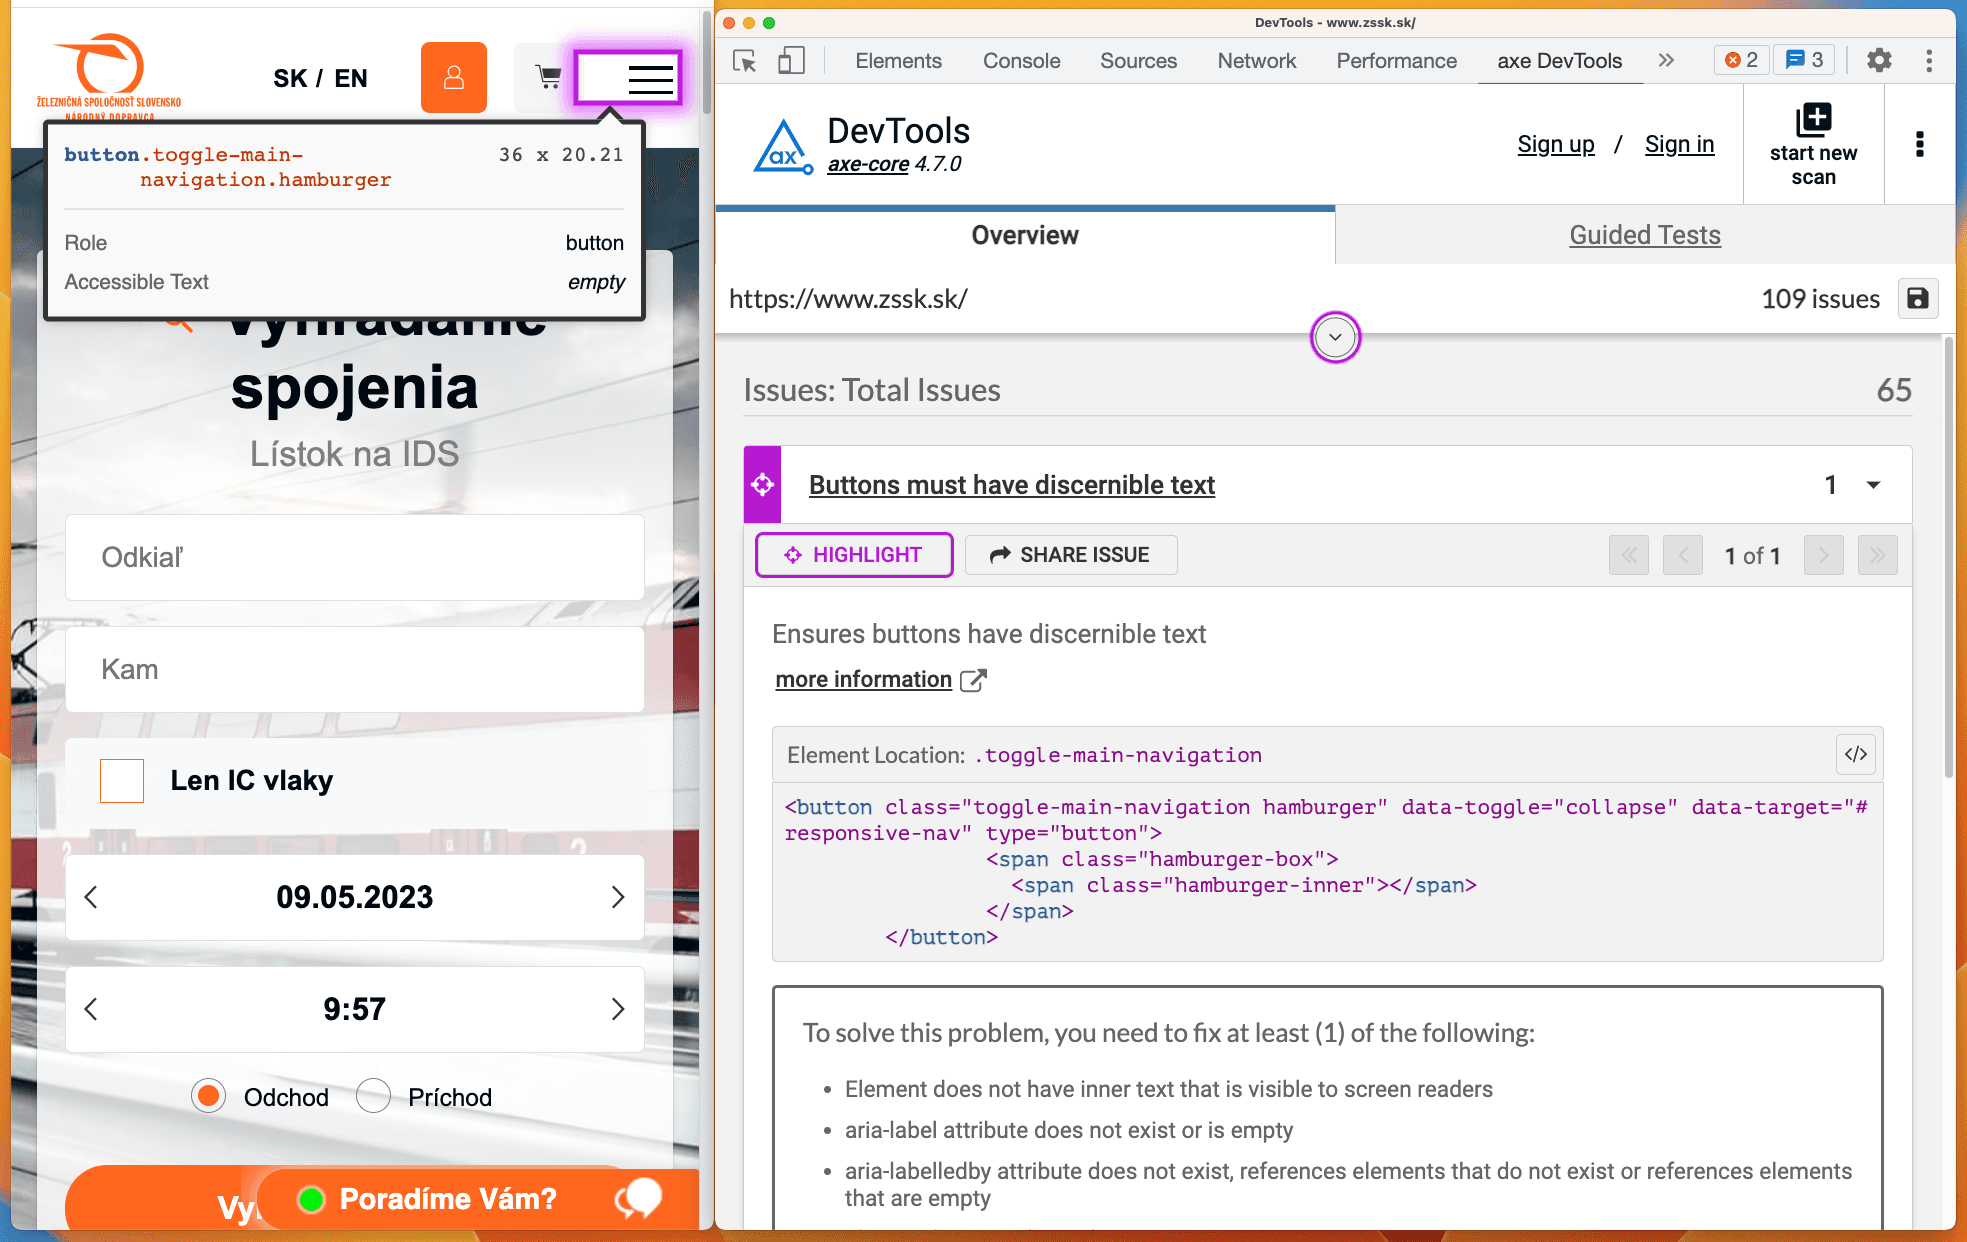The width and height of the screenshot is (1967, 1242).
Task: Toggle the device toolbar icon
Action: pyautogui.click(x=791, y=61)
